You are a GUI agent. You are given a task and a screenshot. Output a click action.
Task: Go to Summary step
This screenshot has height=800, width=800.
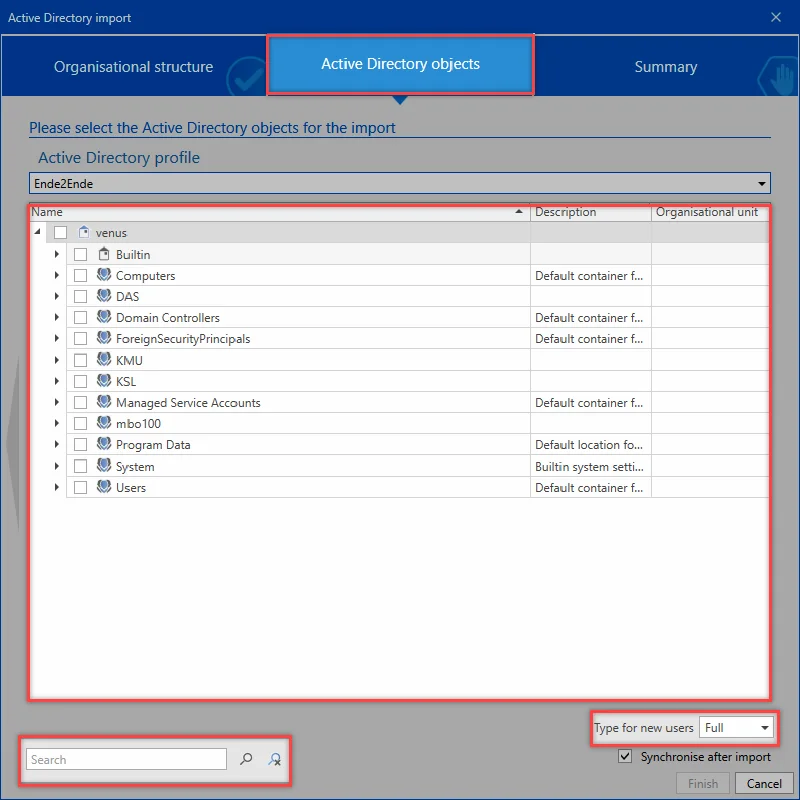(x=665, y=67)
